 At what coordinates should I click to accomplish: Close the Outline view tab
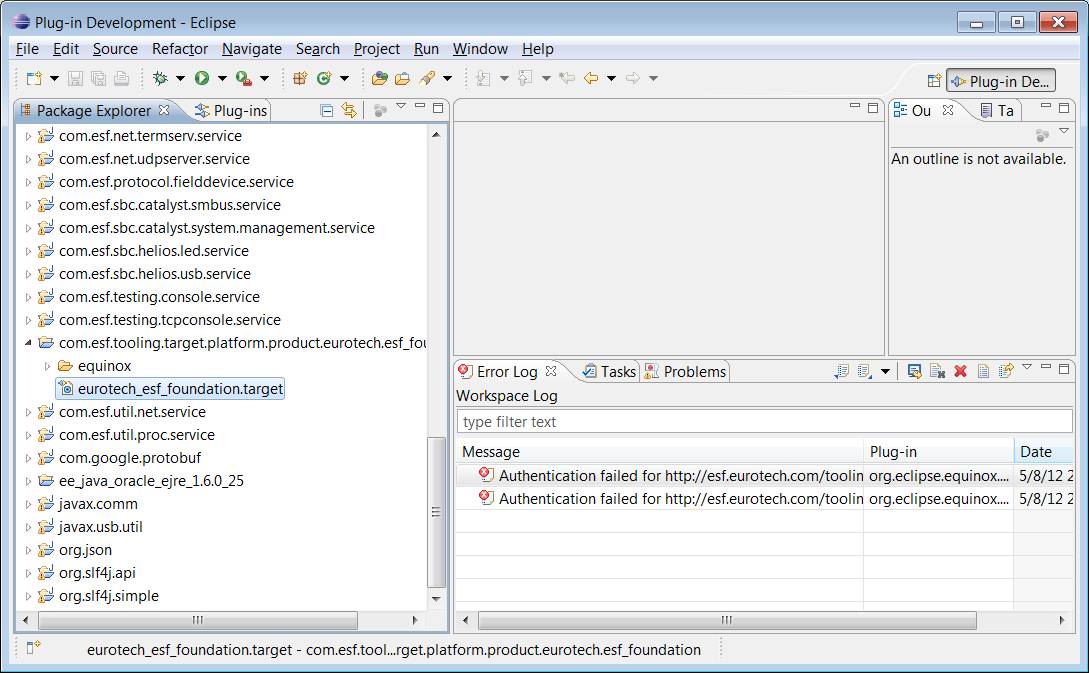pos(948,110)
